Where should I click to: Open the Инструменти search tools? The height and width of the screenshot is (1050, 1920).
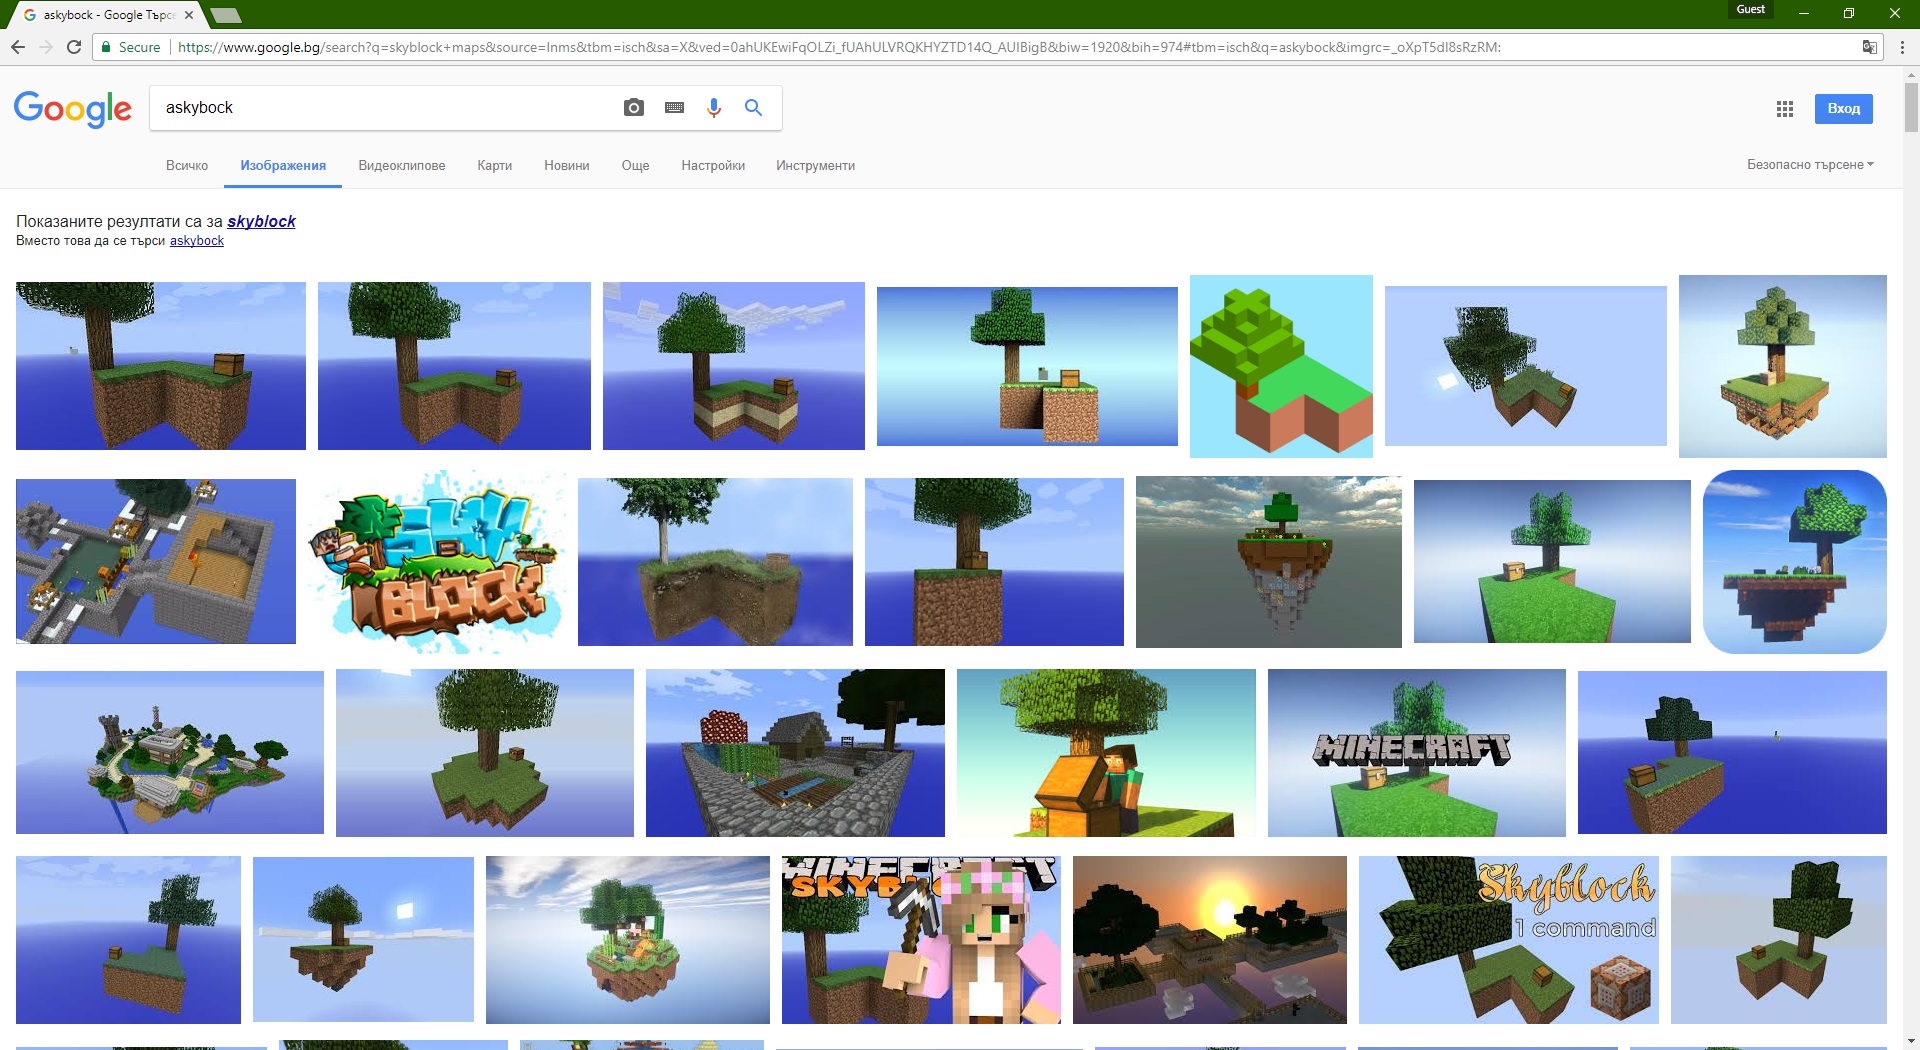(816, 165)
